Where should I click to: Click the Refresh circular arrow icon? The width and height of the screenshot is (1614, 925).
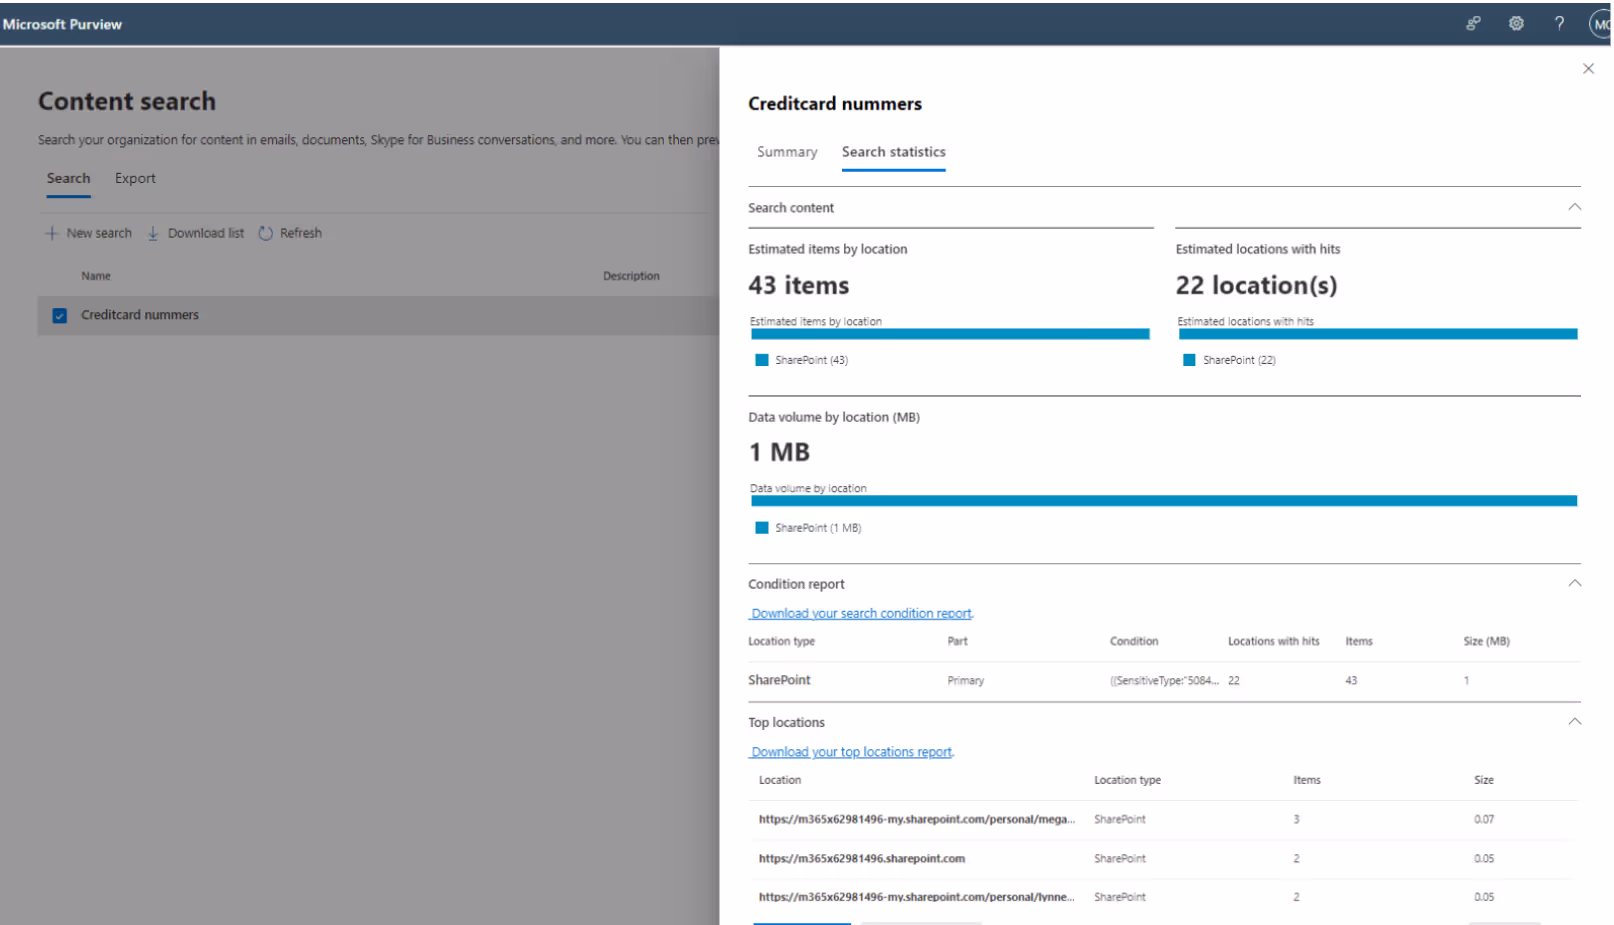(266, 233)
